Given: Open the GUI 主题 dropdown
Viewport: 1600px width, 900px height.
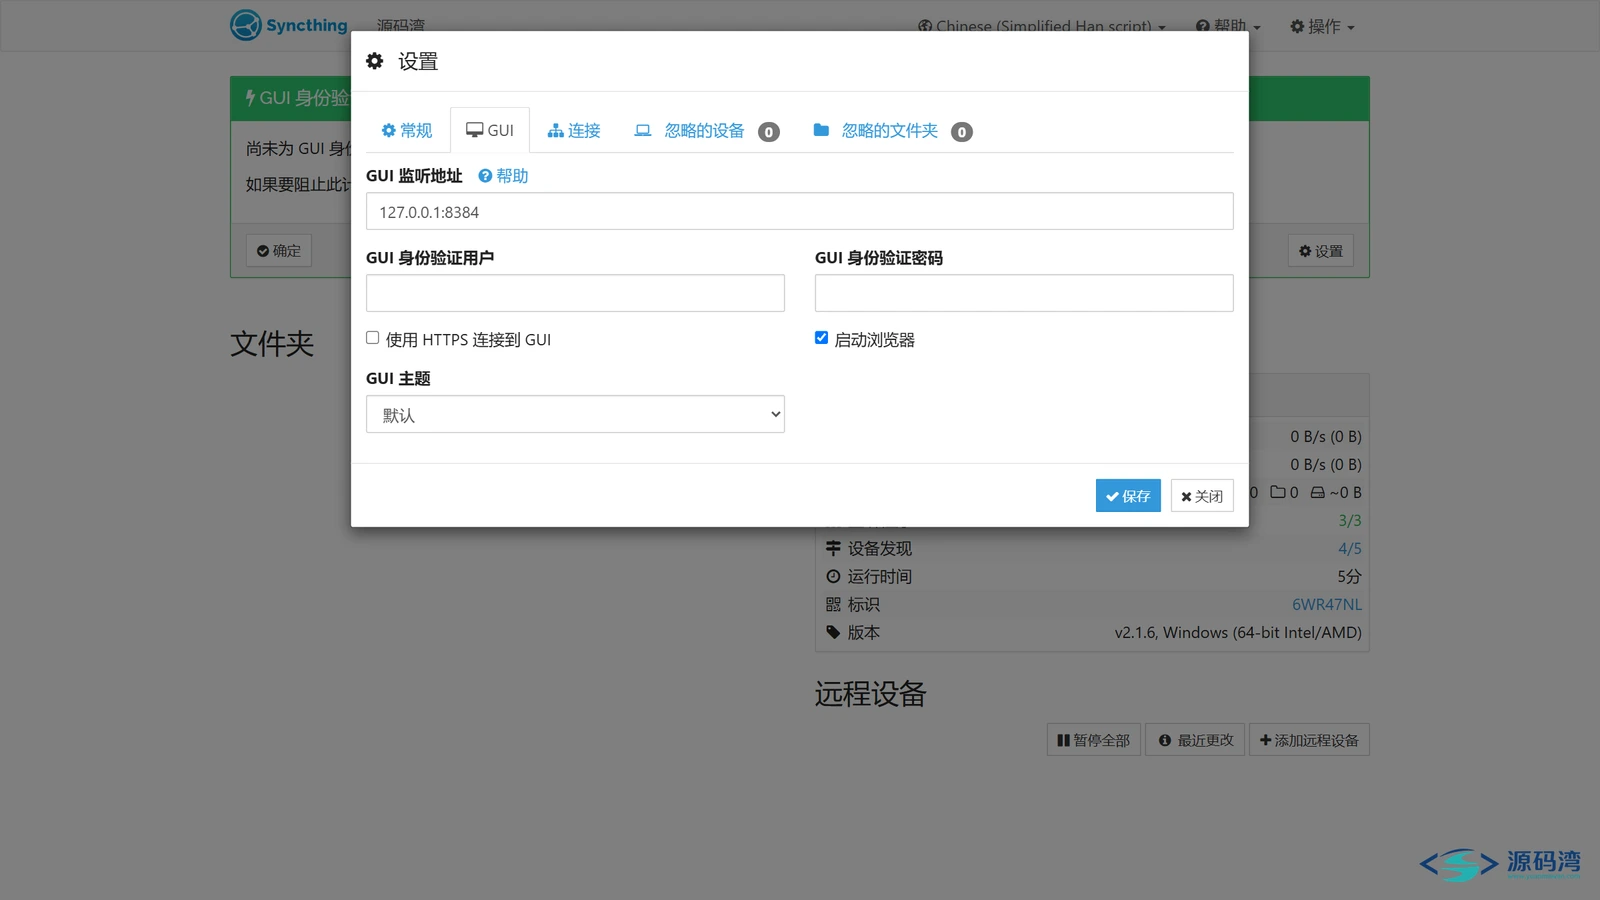Looking at the screenshot, I should point(575,415).
